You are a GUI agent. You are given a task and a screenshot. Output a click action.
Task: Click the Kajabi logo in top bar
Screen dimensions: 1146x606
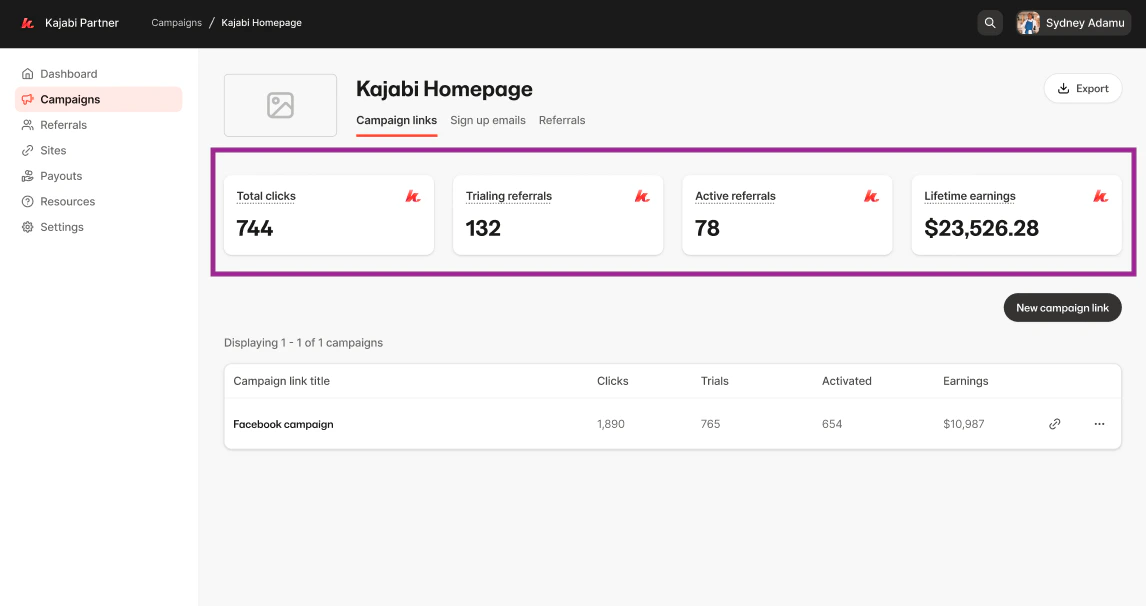28,23
